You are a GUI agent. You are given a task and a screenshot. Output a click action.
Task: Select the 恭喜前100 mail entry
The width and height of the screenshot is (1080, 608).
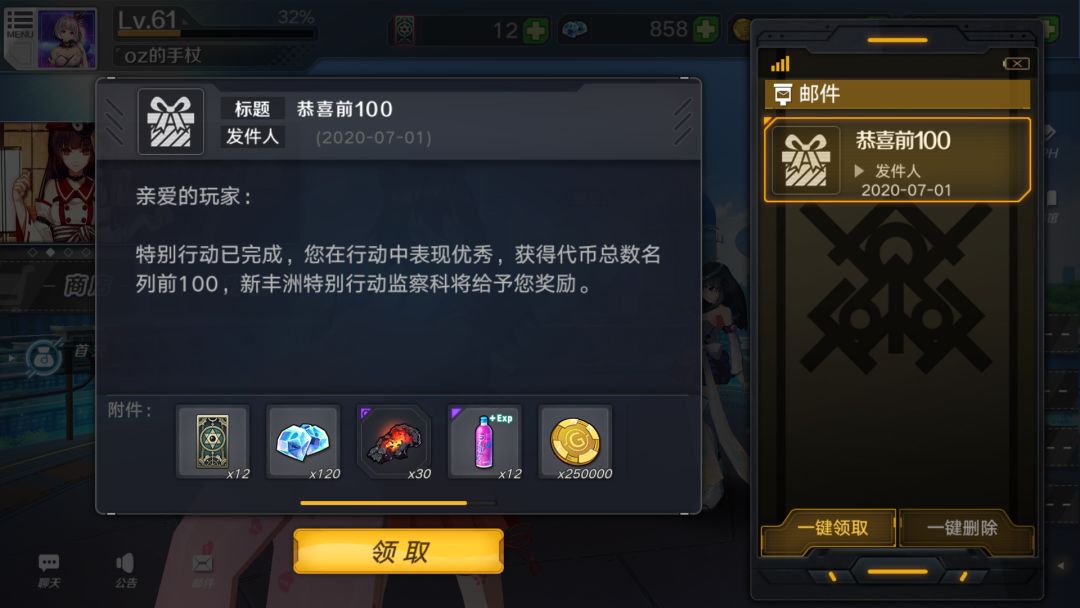click(897, 160)
